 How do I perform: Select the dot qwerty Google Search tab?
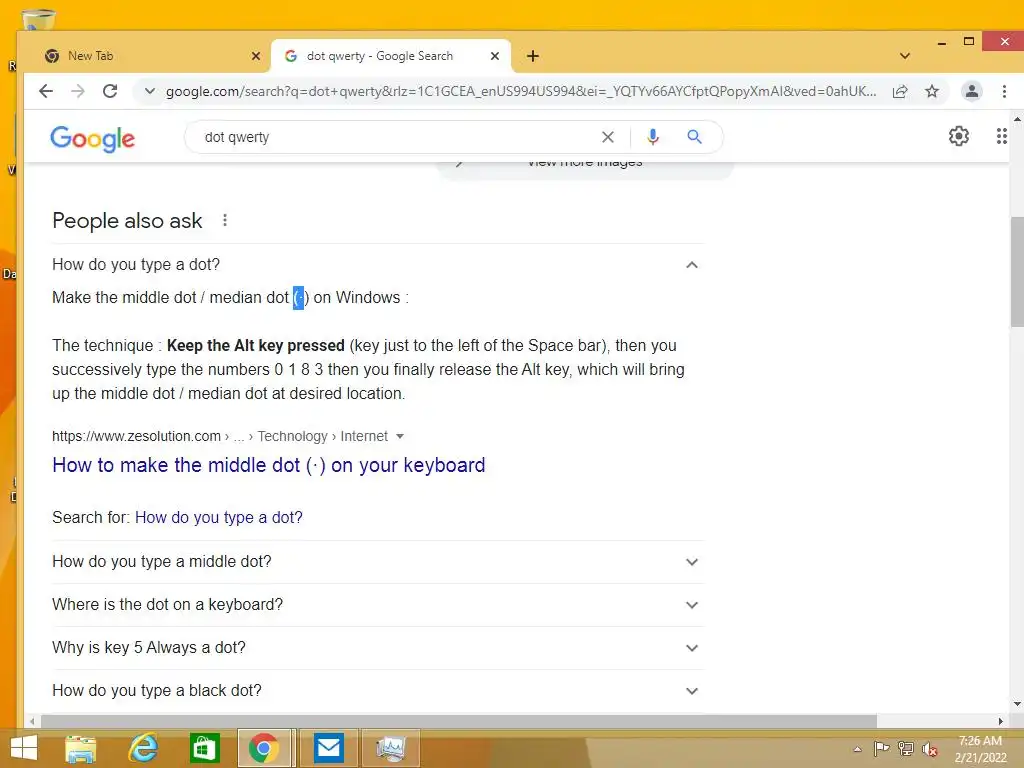(389, 56)
